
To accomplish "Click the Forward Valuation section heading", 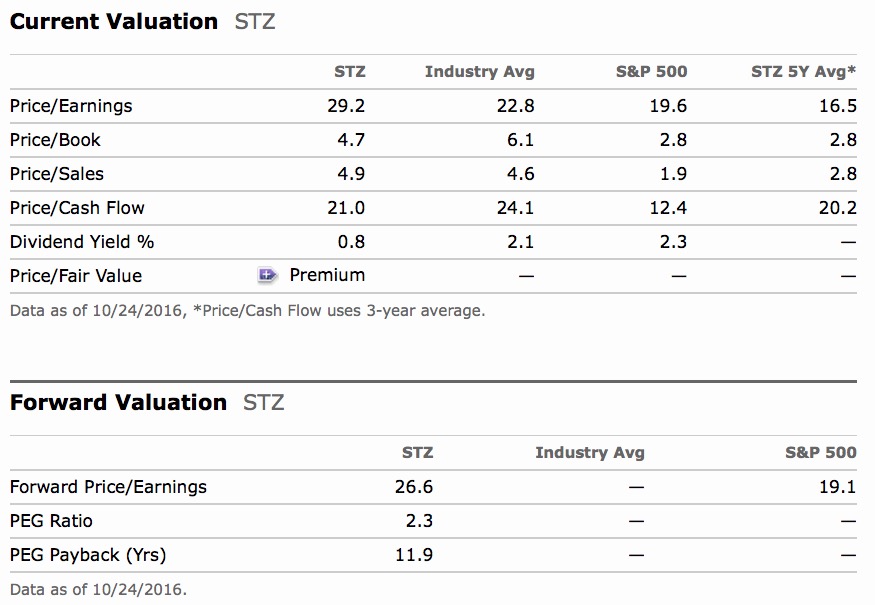I will (118, 402).
